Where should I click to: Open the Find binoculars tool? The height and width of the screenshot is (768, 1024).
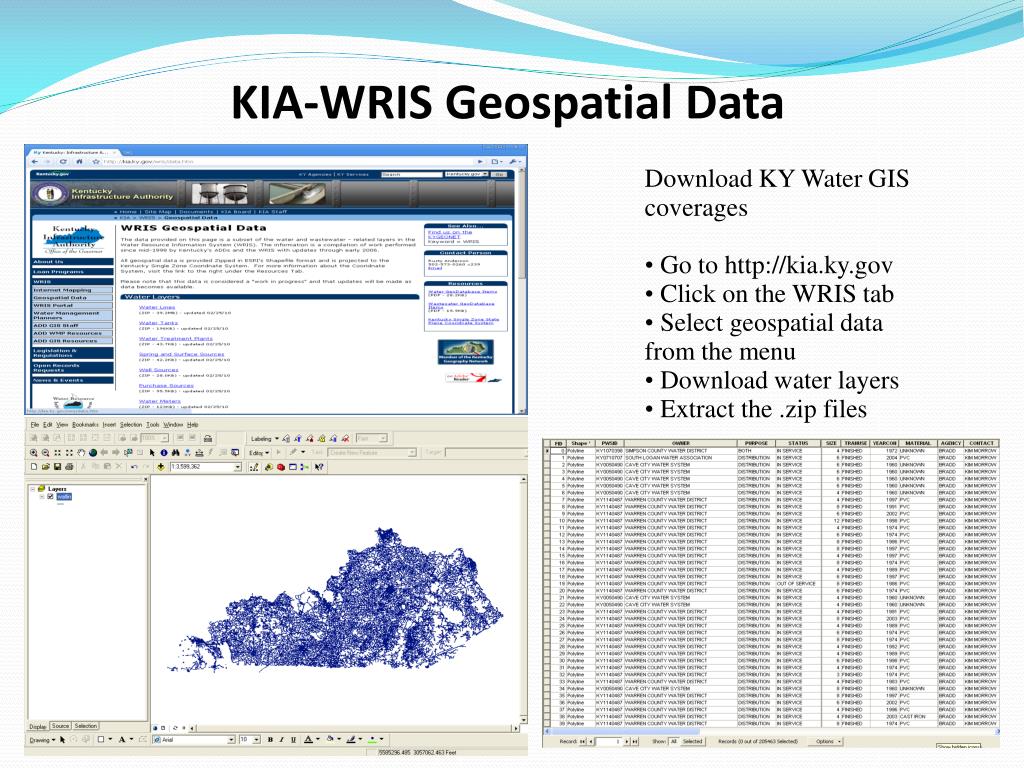click(x=176, y=453)
